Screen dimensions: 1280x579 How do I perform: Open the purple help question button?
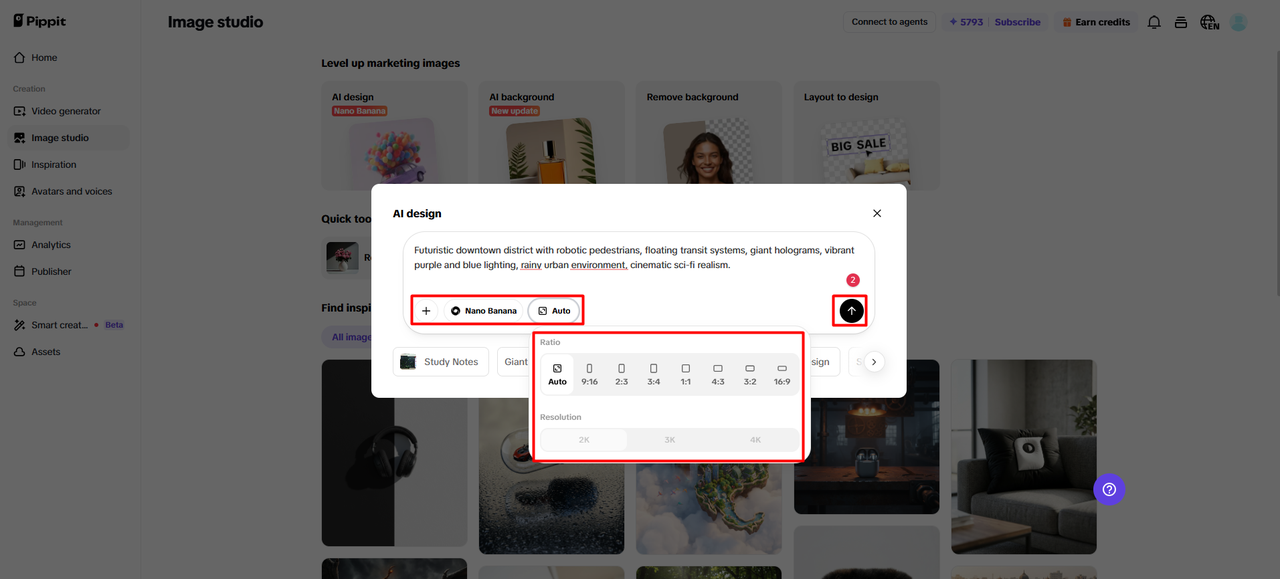[1109, 489]
